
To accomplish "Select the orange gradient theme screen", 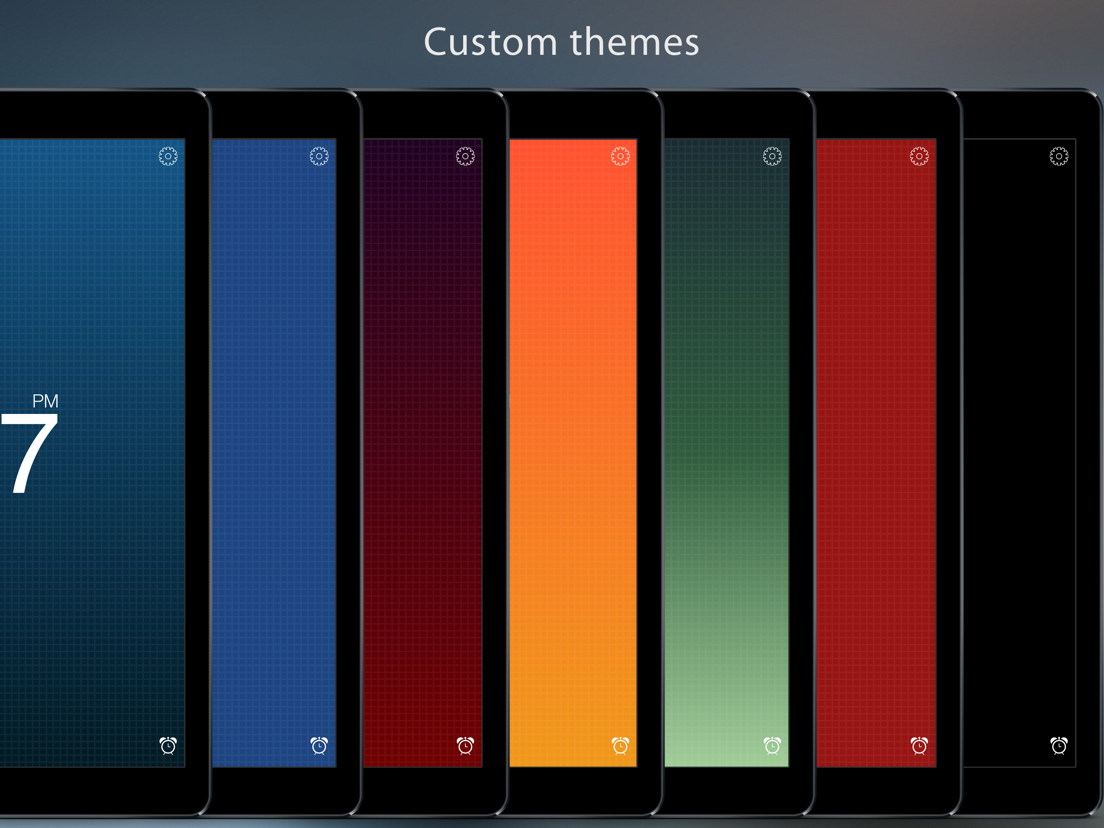I will (x=573, y=453).
